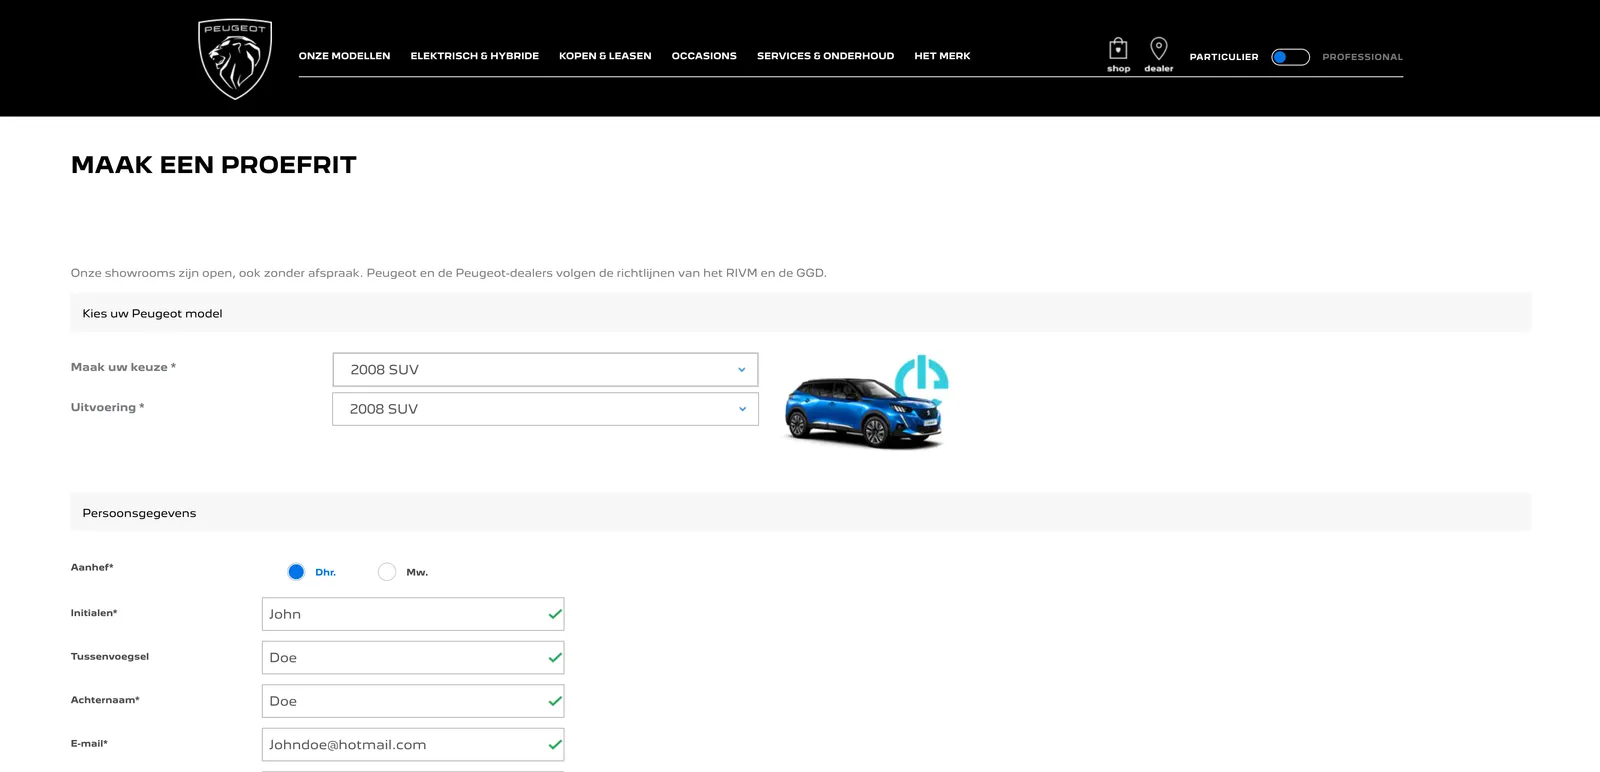Open the Occasions menu
The image size is (1600, 772).
click(x=704, y=56)
